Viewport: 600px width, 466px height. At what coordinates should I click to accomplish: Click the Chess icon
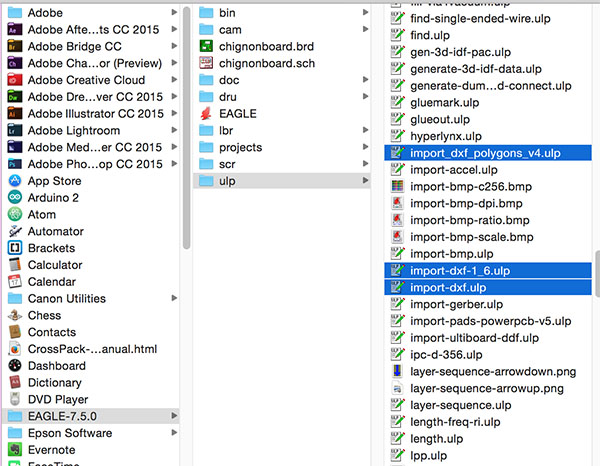15,315
